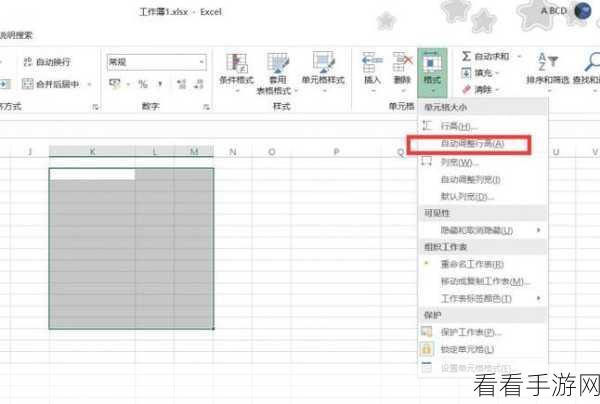
Task: Choose 保护工作表(P)... menu item
Action: point(471,332)
